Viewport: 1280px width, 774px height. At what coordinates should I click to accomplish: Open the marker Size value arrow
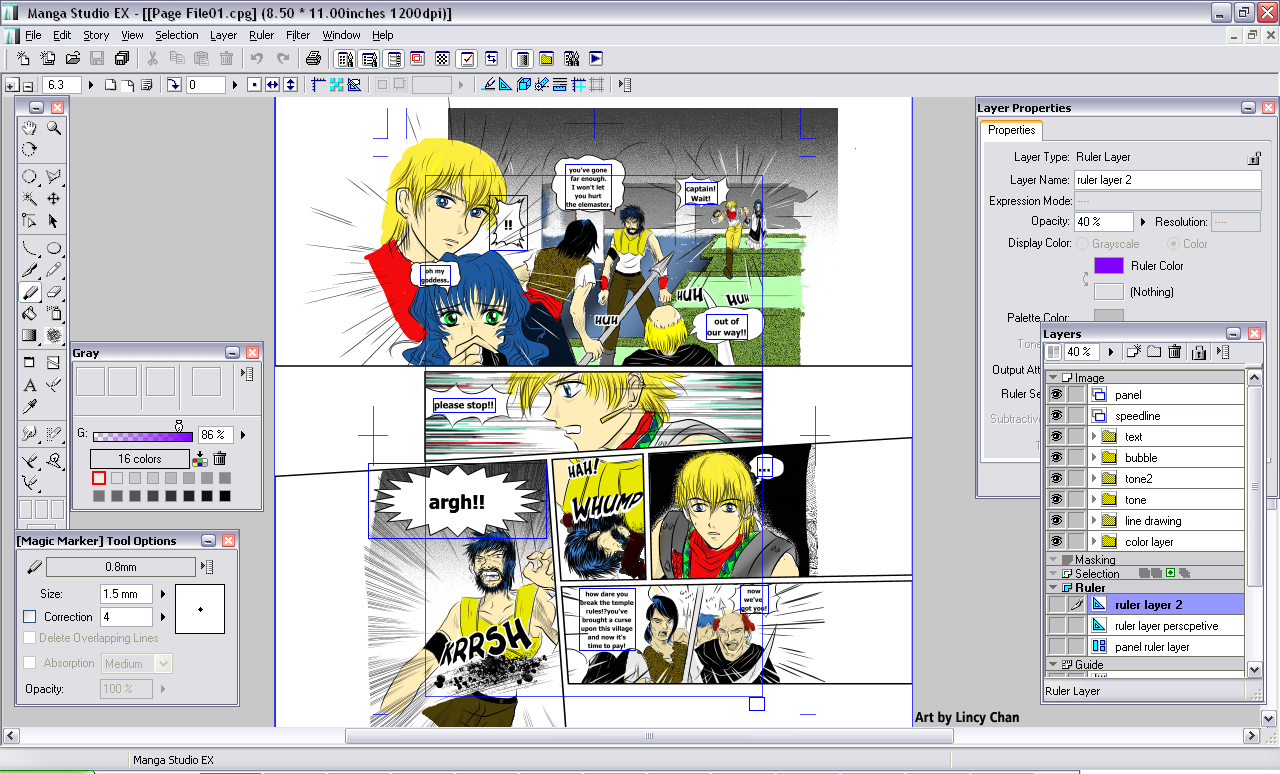[x=161, y=594]
